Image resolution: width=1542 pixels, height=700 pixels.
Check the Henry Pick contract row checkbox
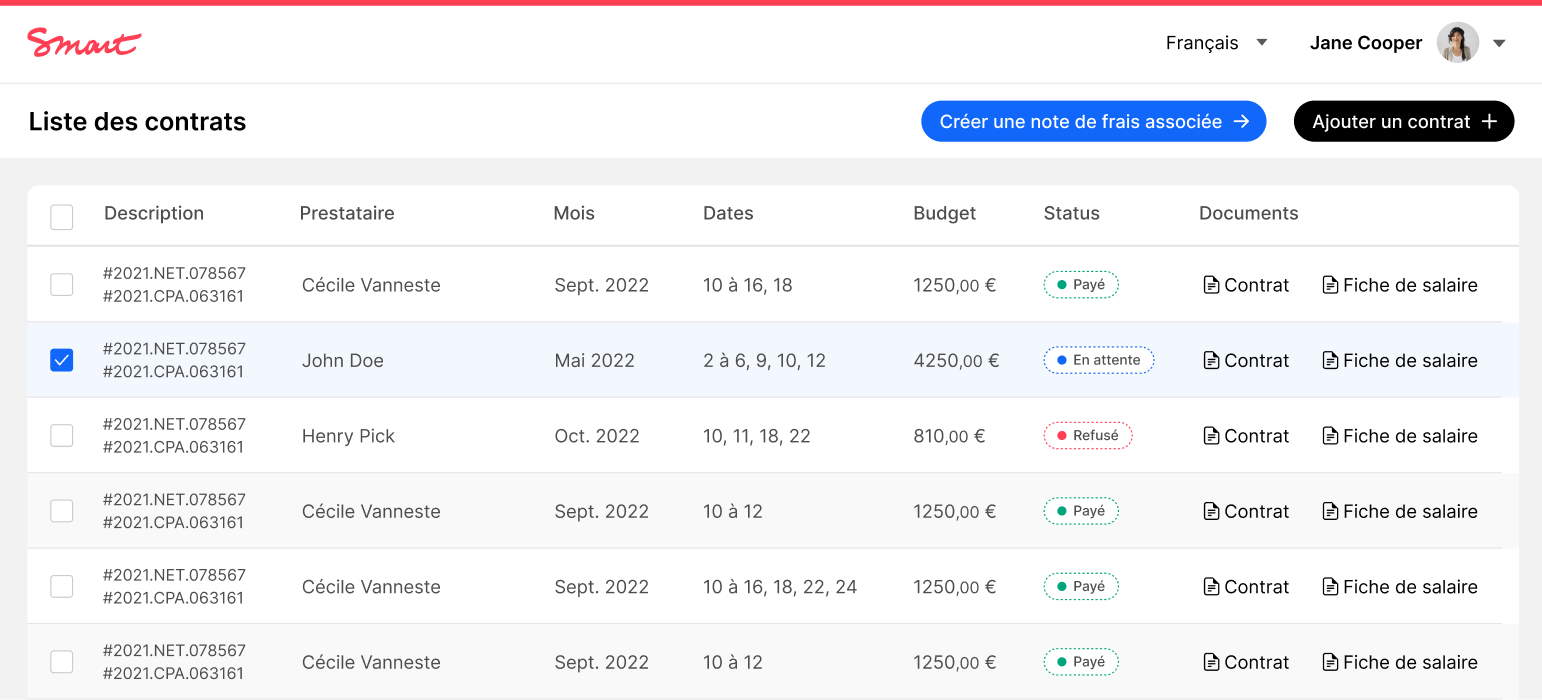point(62,436)
